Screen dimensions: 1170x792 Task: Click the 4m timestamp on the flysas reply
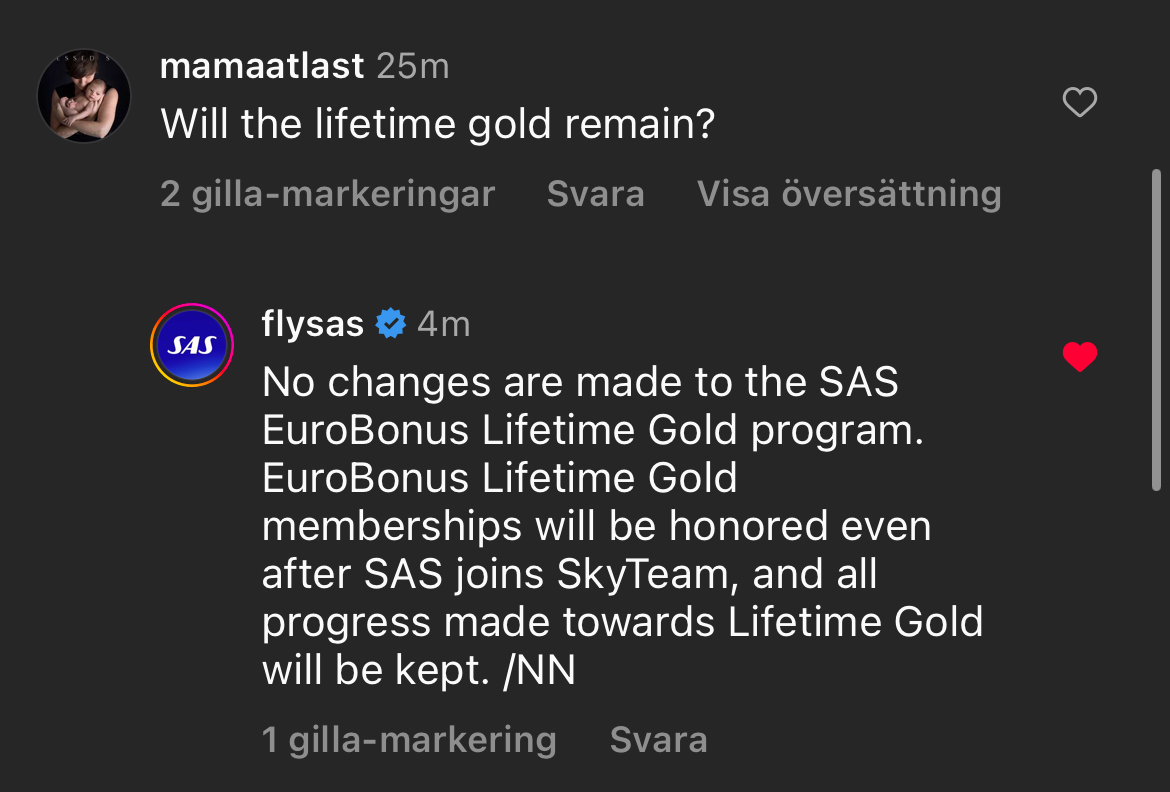[x=443, y=324]
